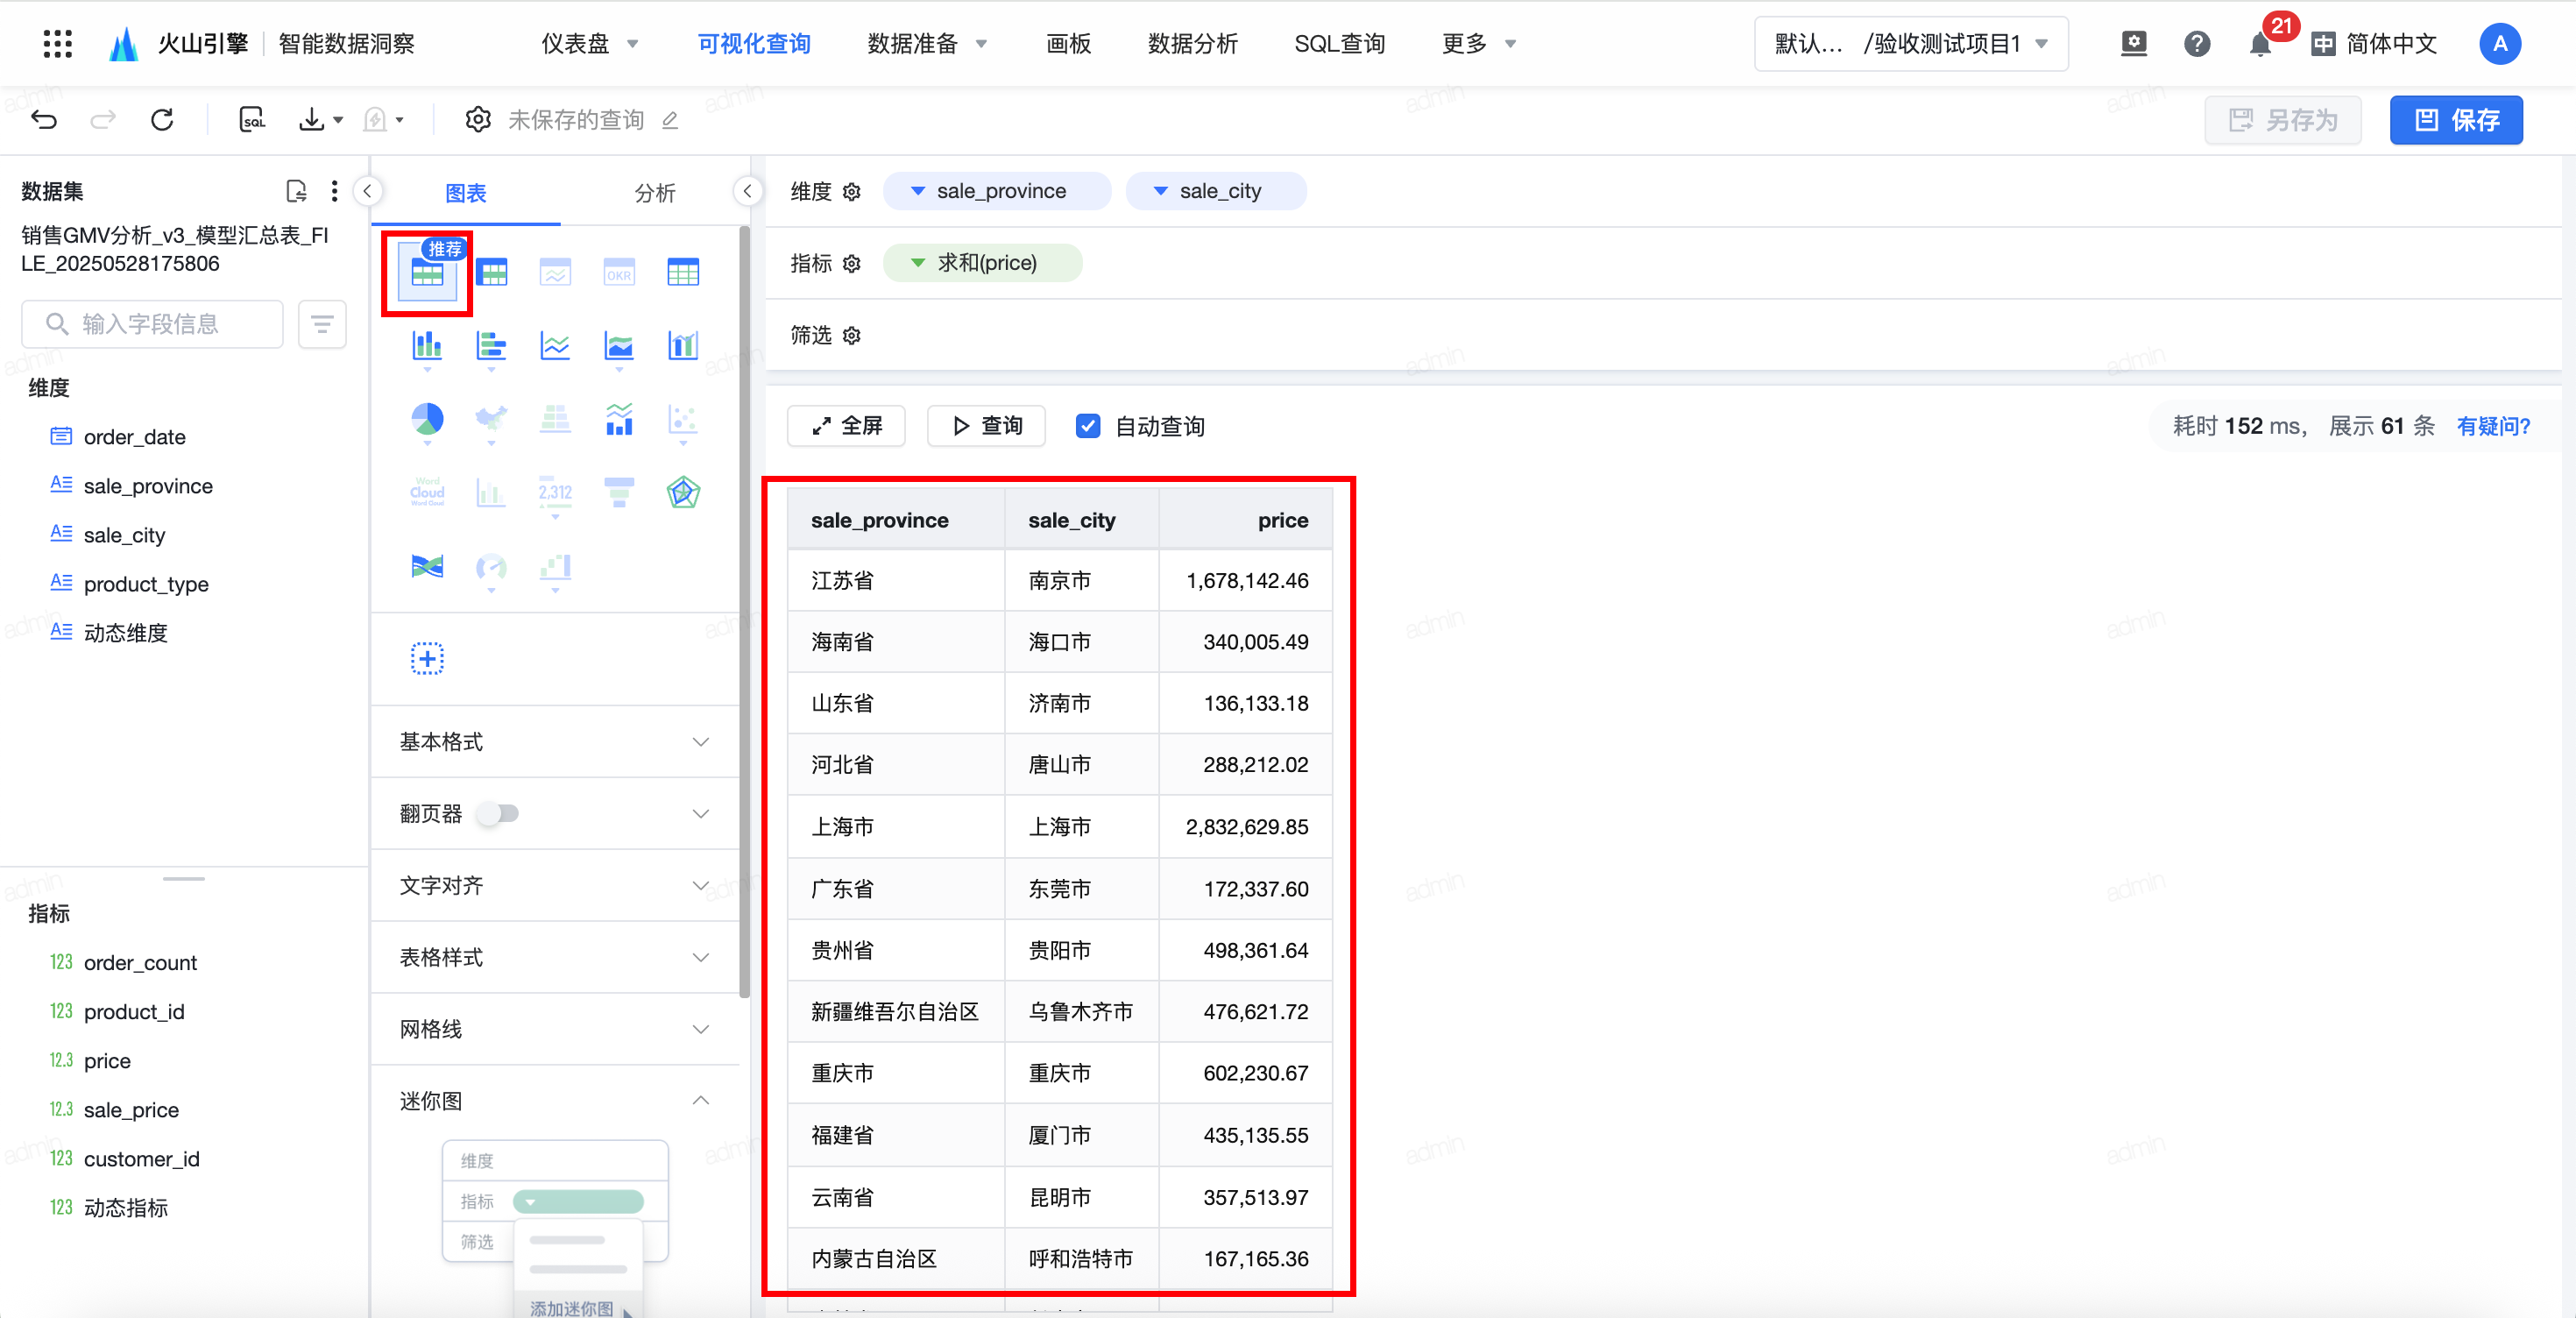2576x1318 pixels.
Task: Open filter settings gear next to 筛选
Action: (x=852, y=336)
